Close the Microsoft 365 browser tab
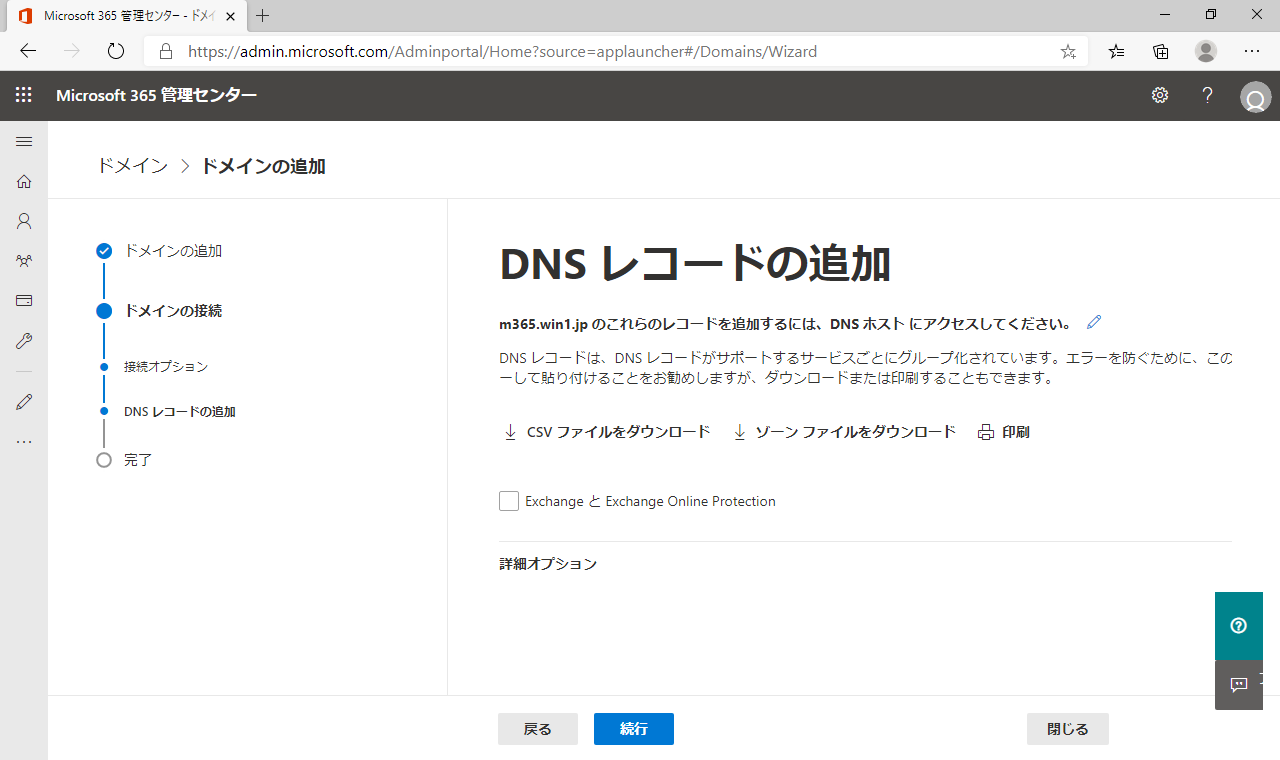This screenshot has width=1280, height=760. [232, 16]
